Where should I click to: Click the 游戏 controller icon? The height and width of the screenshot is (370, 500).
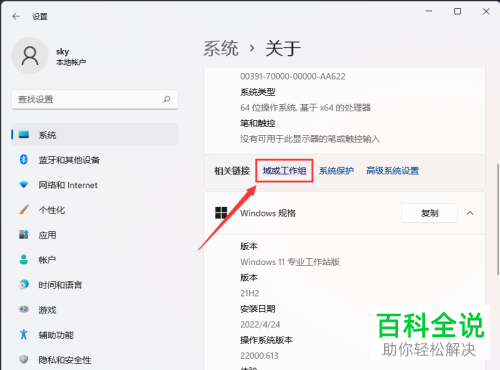click(x=24, y=309)
